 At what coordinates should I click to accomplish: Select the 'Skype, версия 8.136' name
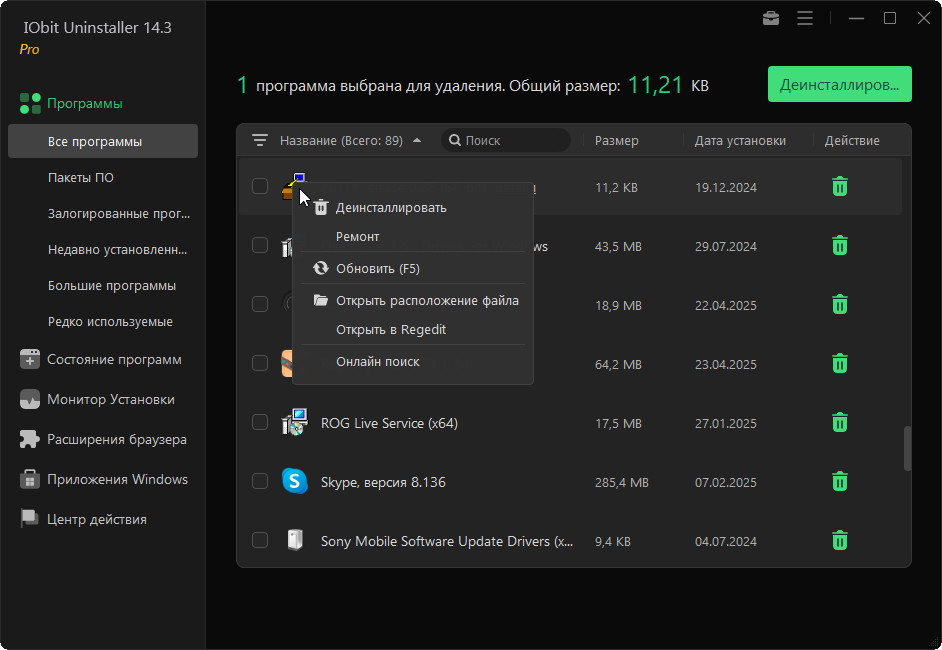[383, 482]
